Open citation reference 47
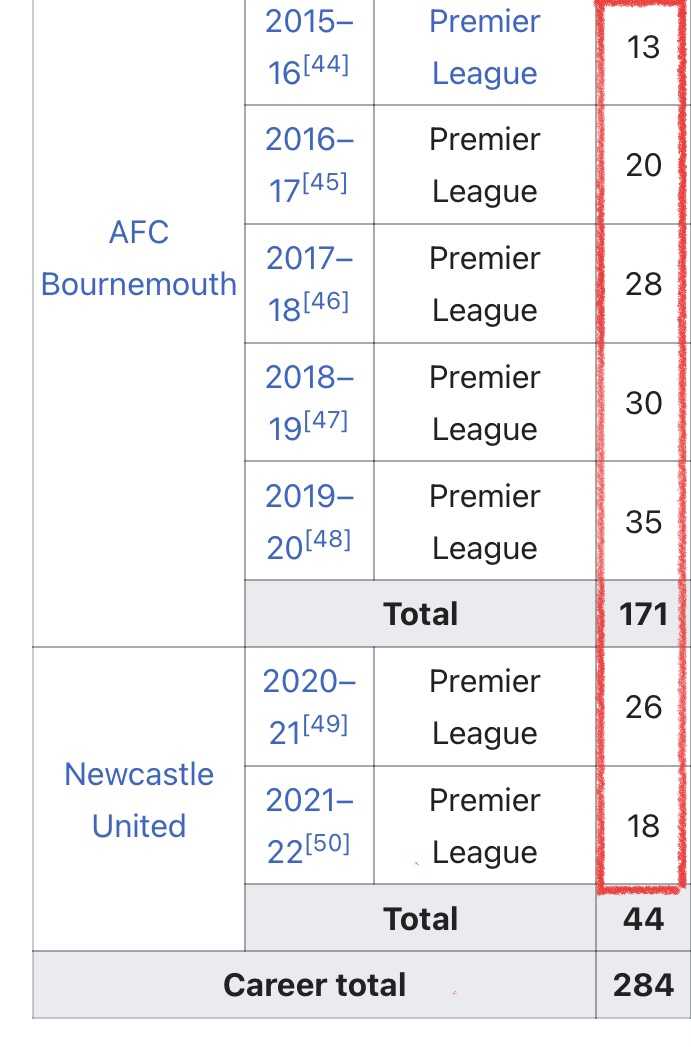Image resolution: width=691 pixels, height=1047 pixels. click(326, 421)
